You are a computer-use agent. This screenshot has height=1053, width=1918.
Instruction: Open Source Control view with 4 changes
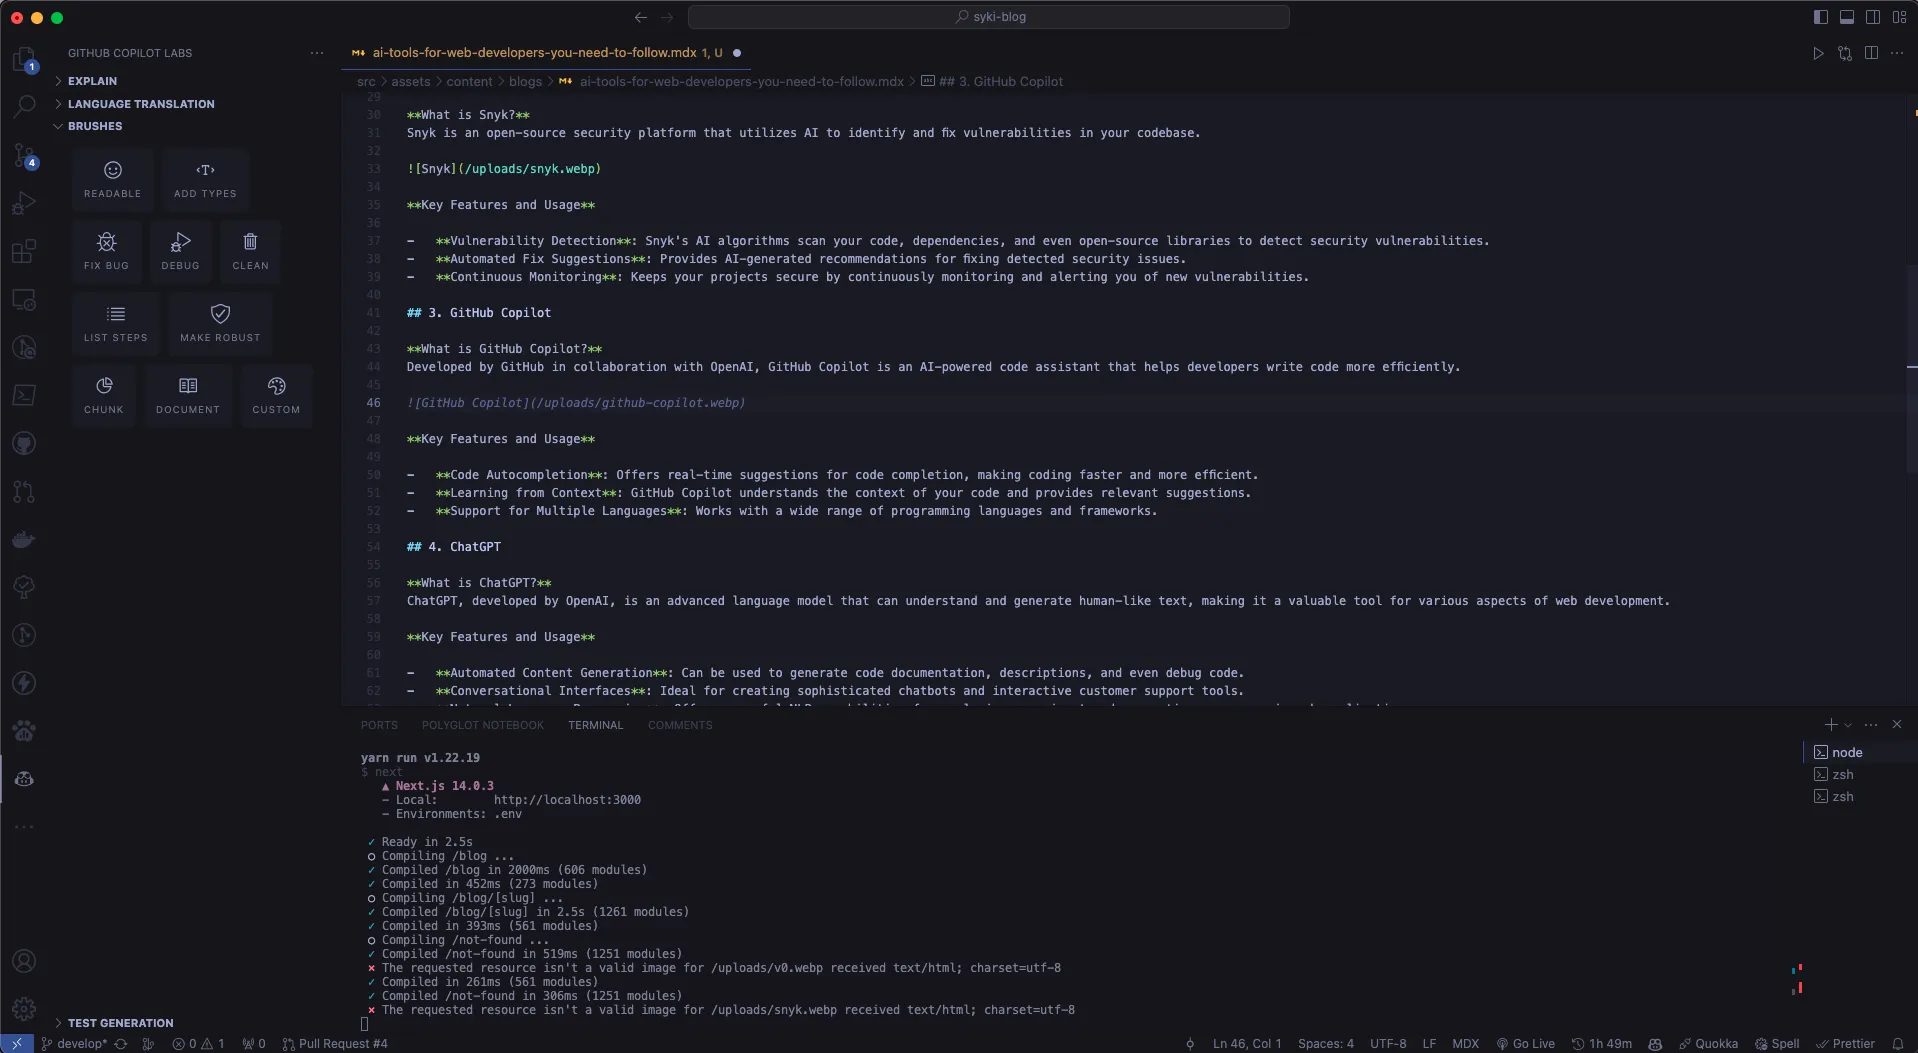coord(24,155)
